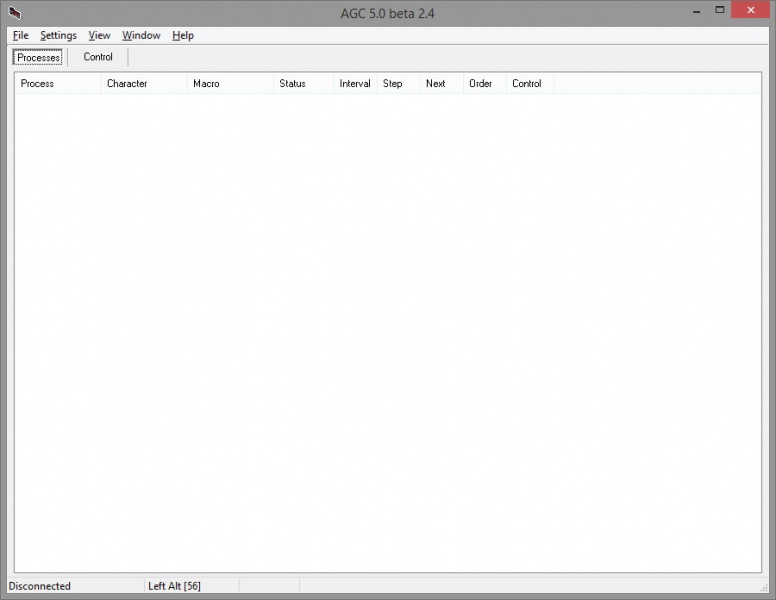Click the Left Alt [56] status panel
This screenshot has width=776, height=600.
point(190,586)
